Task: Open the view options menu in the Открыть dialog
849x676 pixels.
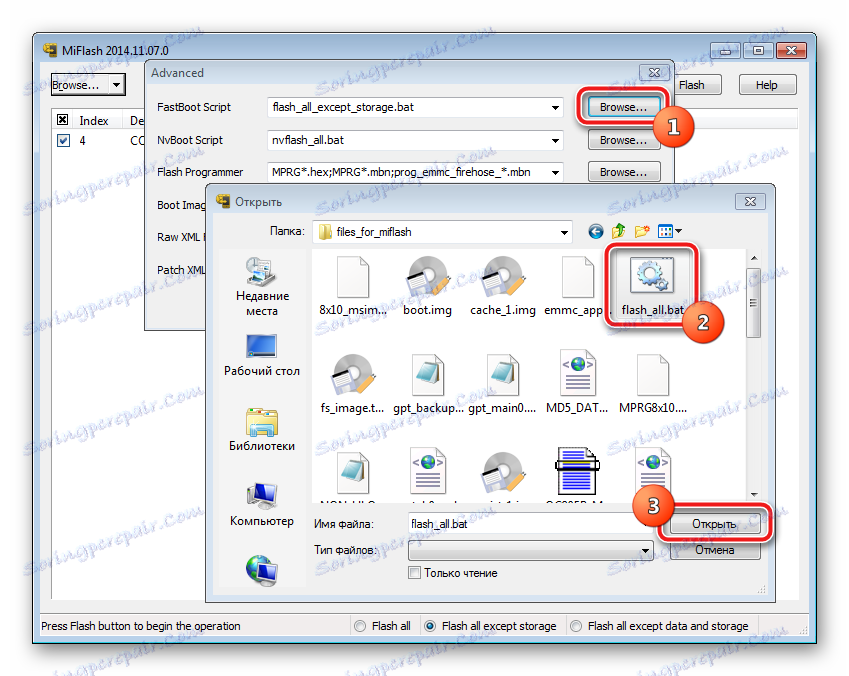Action: pyautogui.click(x=669, y=232)
